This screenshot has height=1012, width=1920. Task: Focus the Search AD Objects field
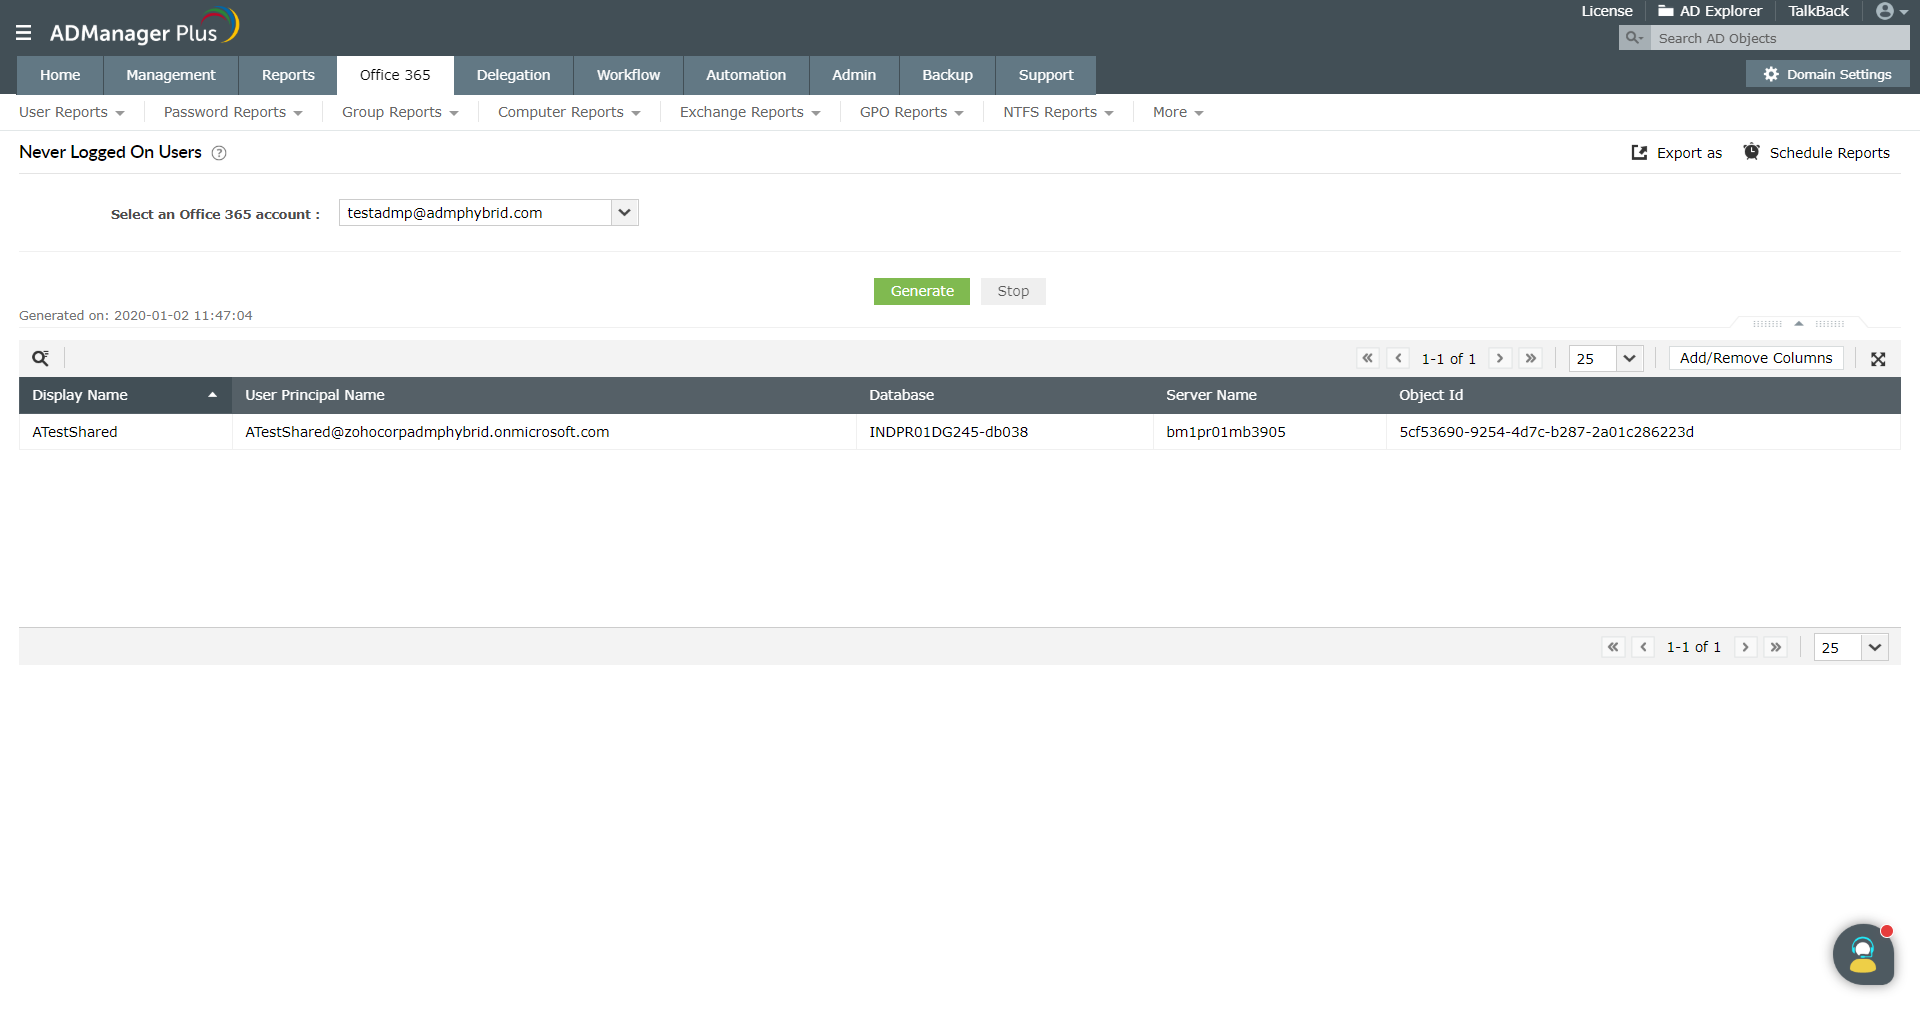point(1780,38)
